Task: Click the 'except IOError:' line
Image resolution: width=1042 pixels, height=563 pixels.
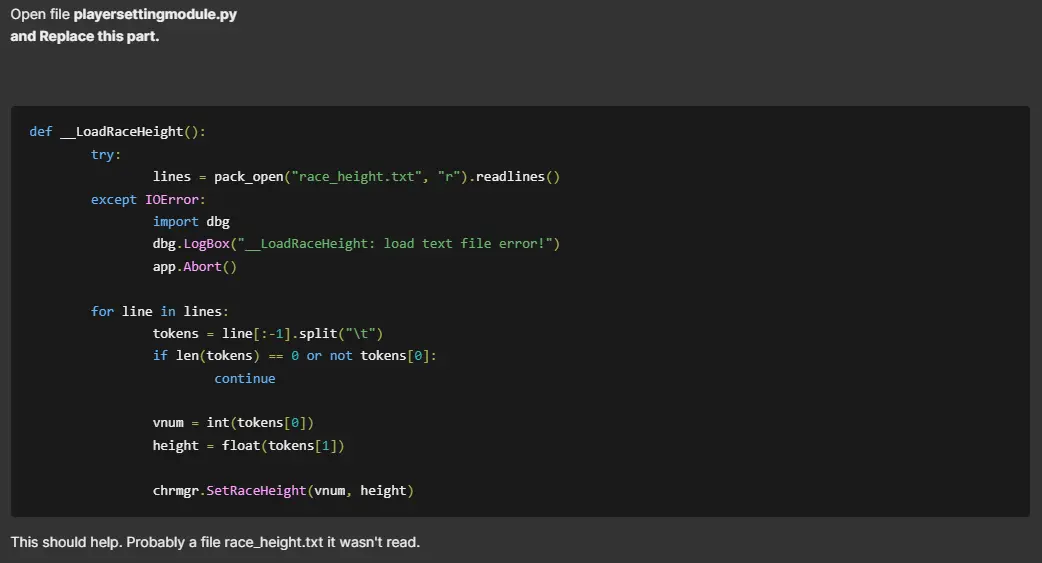Action: 148,199
